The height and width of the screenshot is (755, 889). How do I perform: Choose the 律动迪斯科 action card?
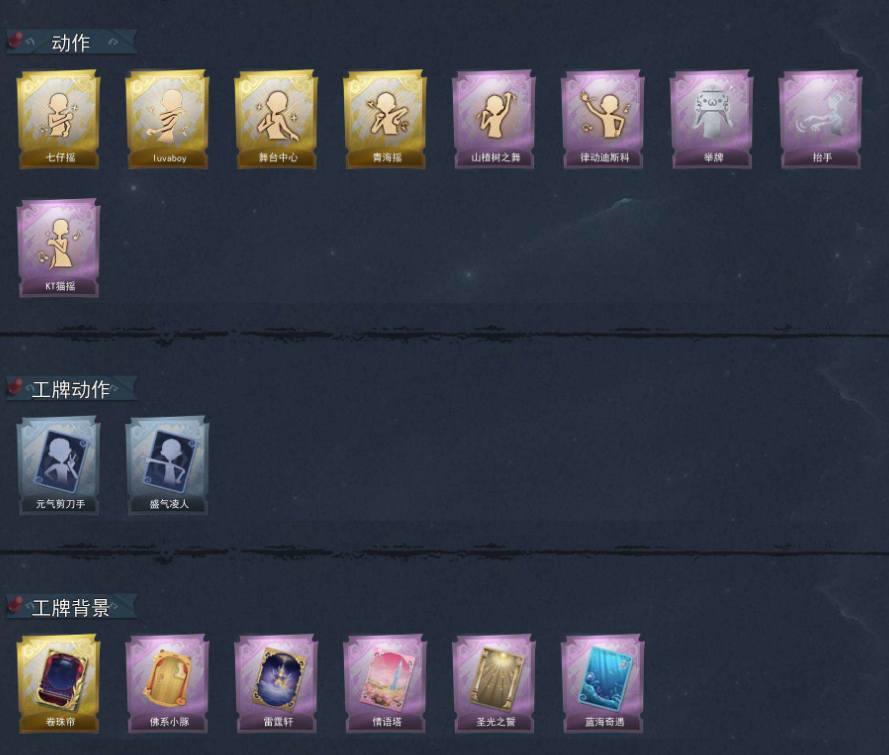[603, 120]
